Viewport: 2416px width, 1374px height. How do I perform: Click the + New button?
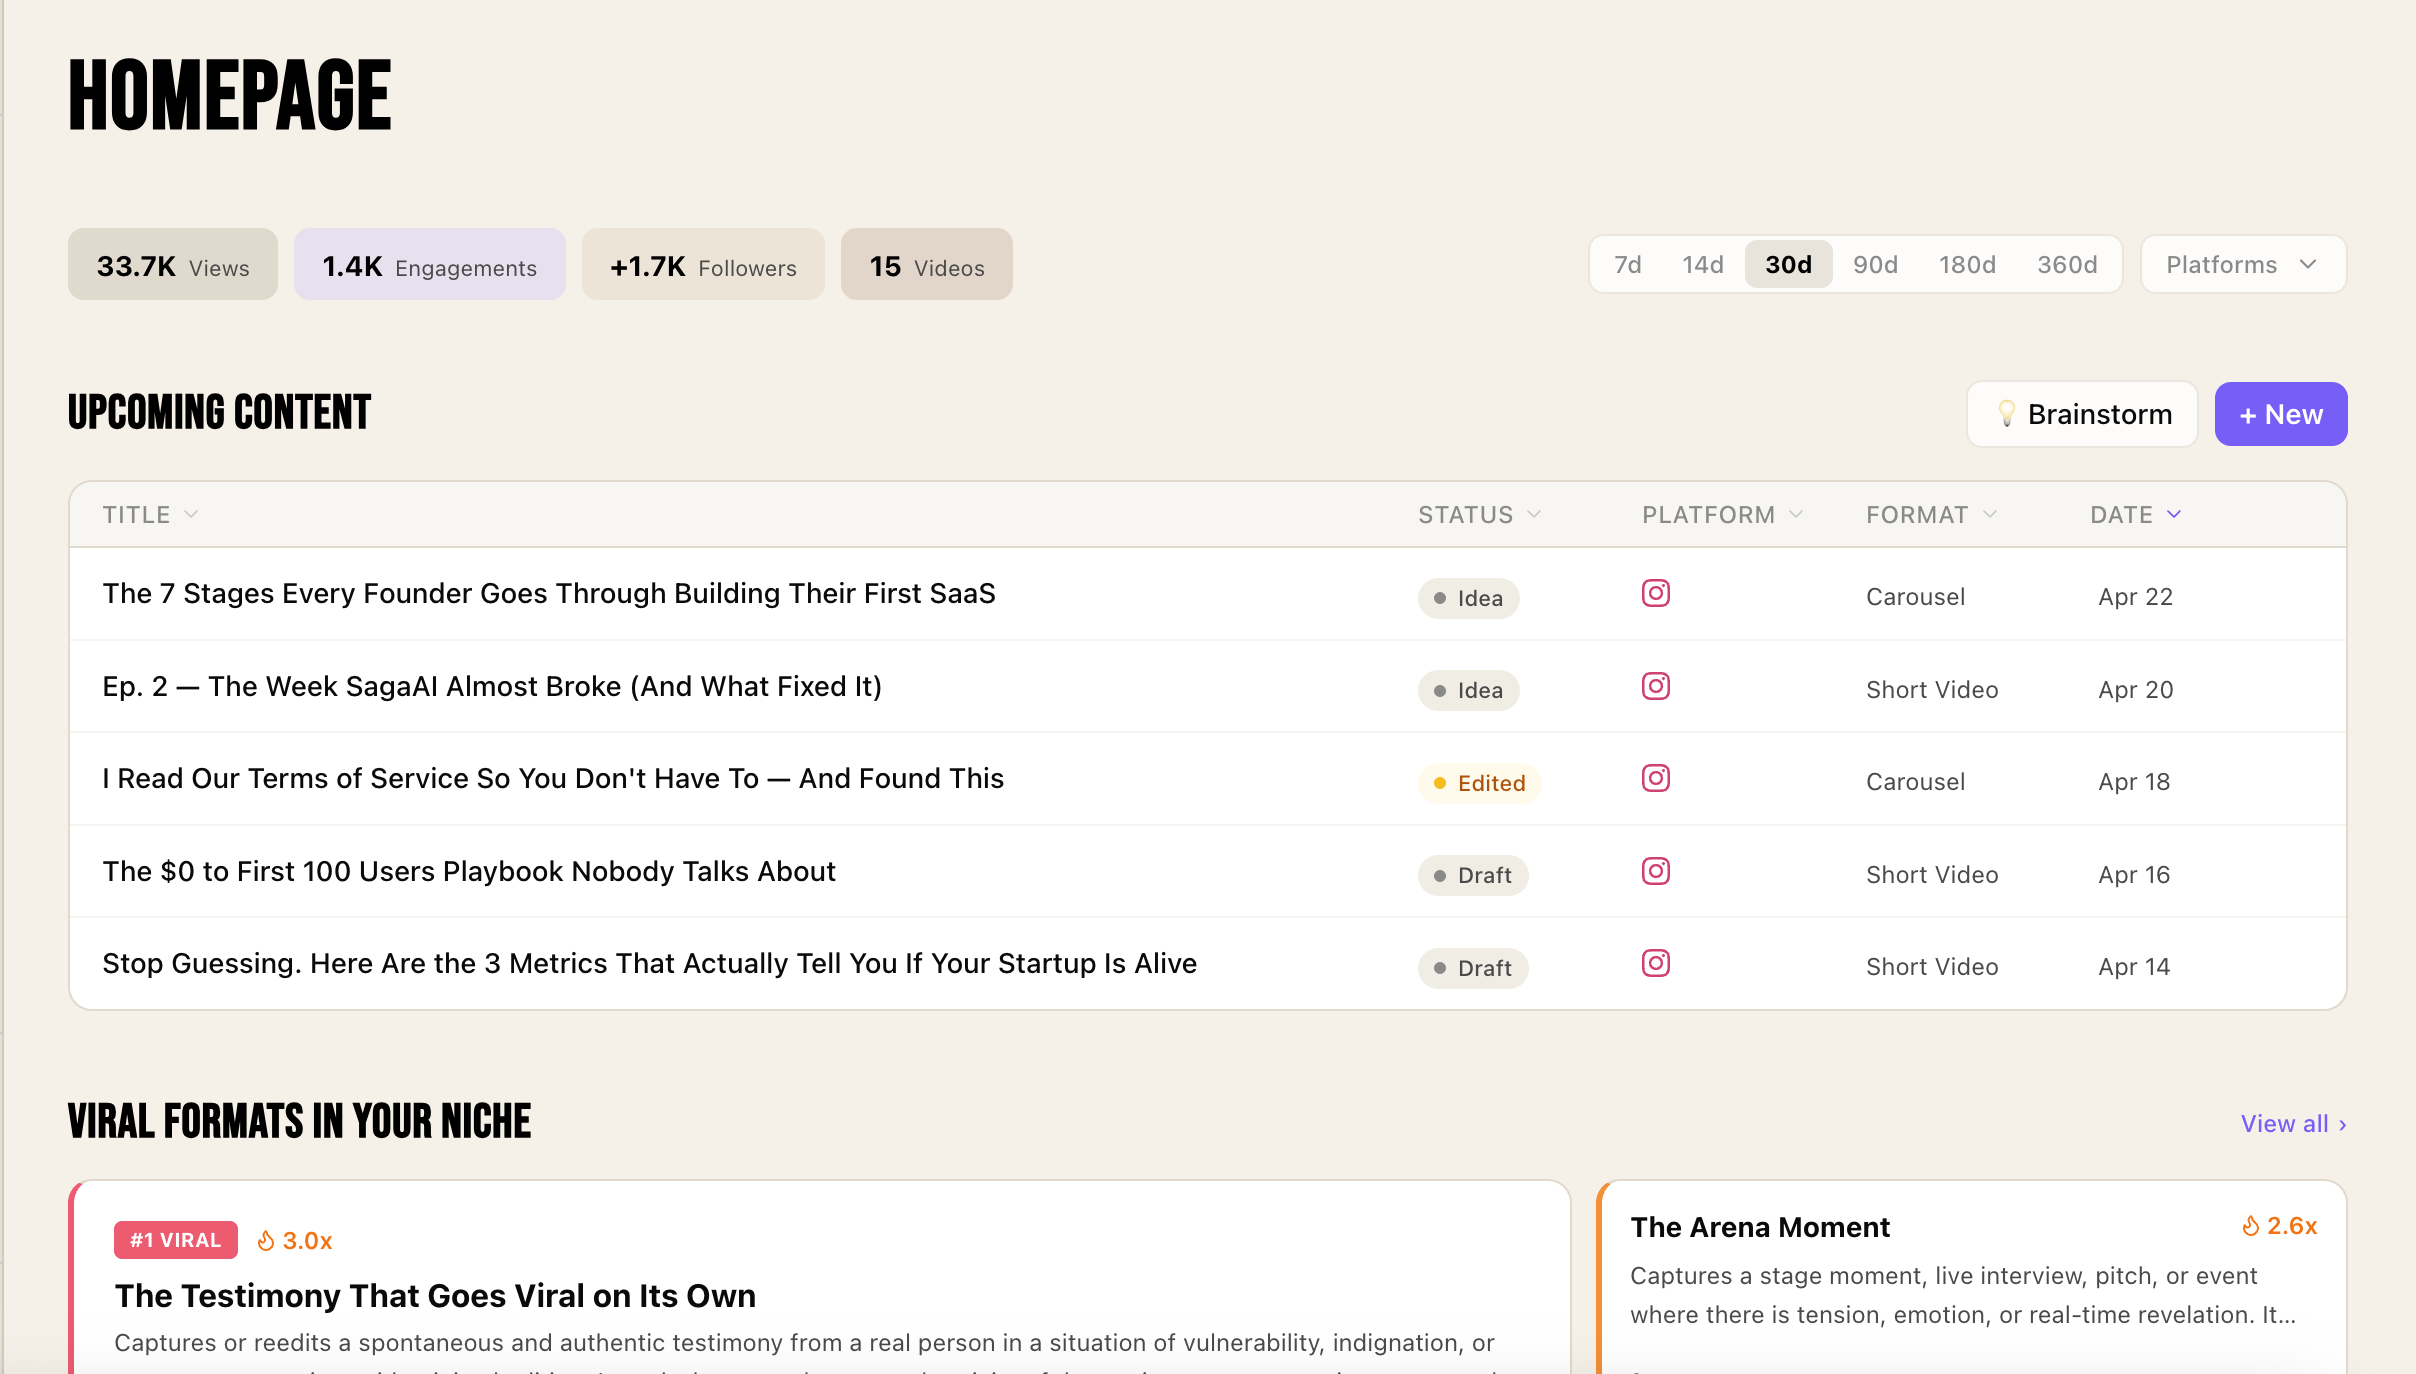click(2280, 414)
